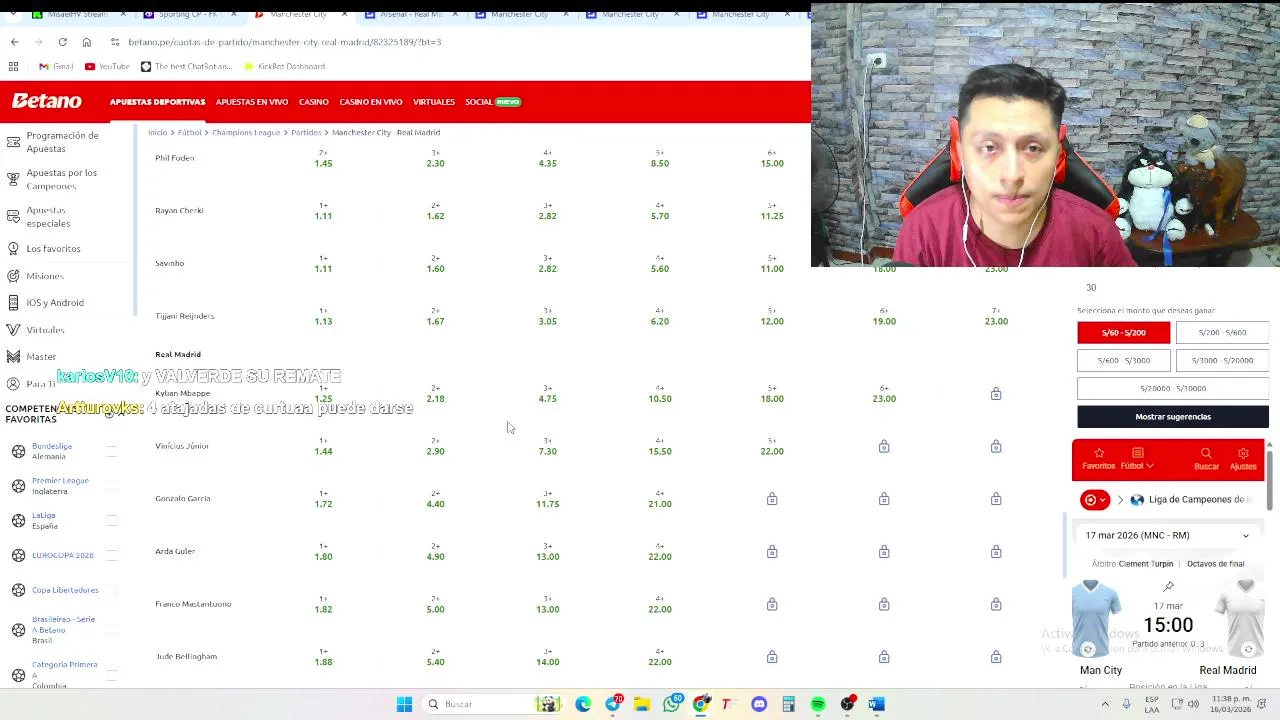Select Tijjani Reijnders 7+ odds 23.00

coord(996,317)
